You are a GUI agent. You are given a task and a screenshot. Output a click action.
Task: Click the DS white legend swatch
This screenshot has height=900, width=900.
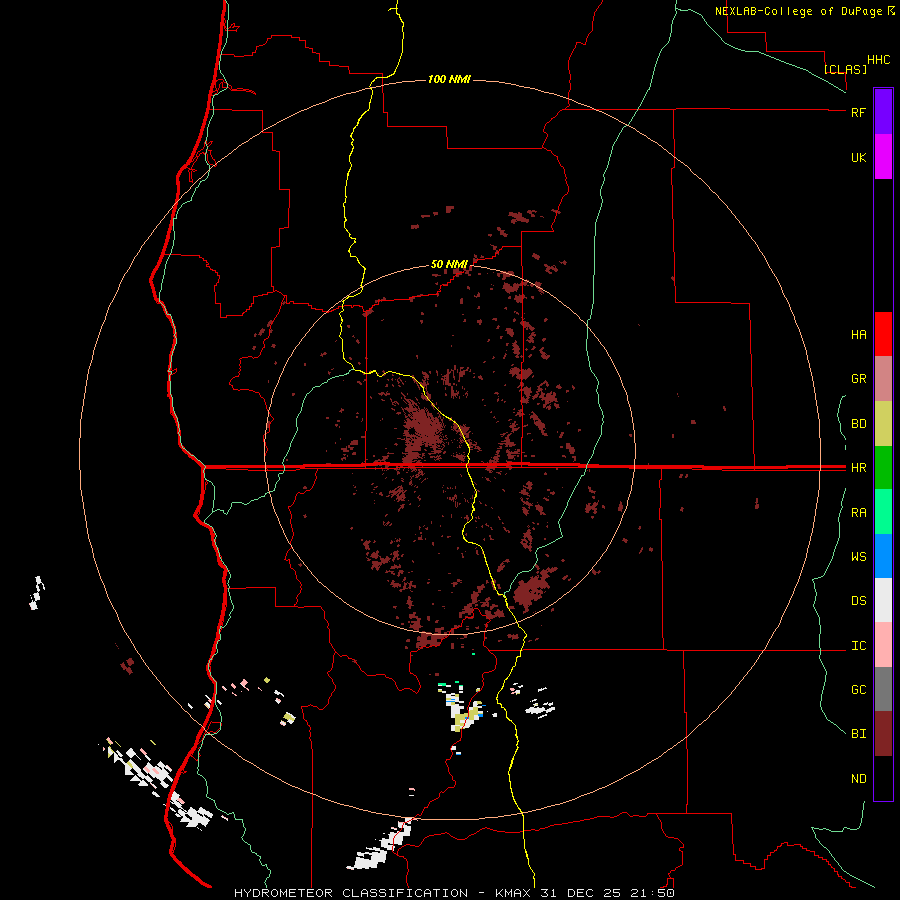[883, 600]
